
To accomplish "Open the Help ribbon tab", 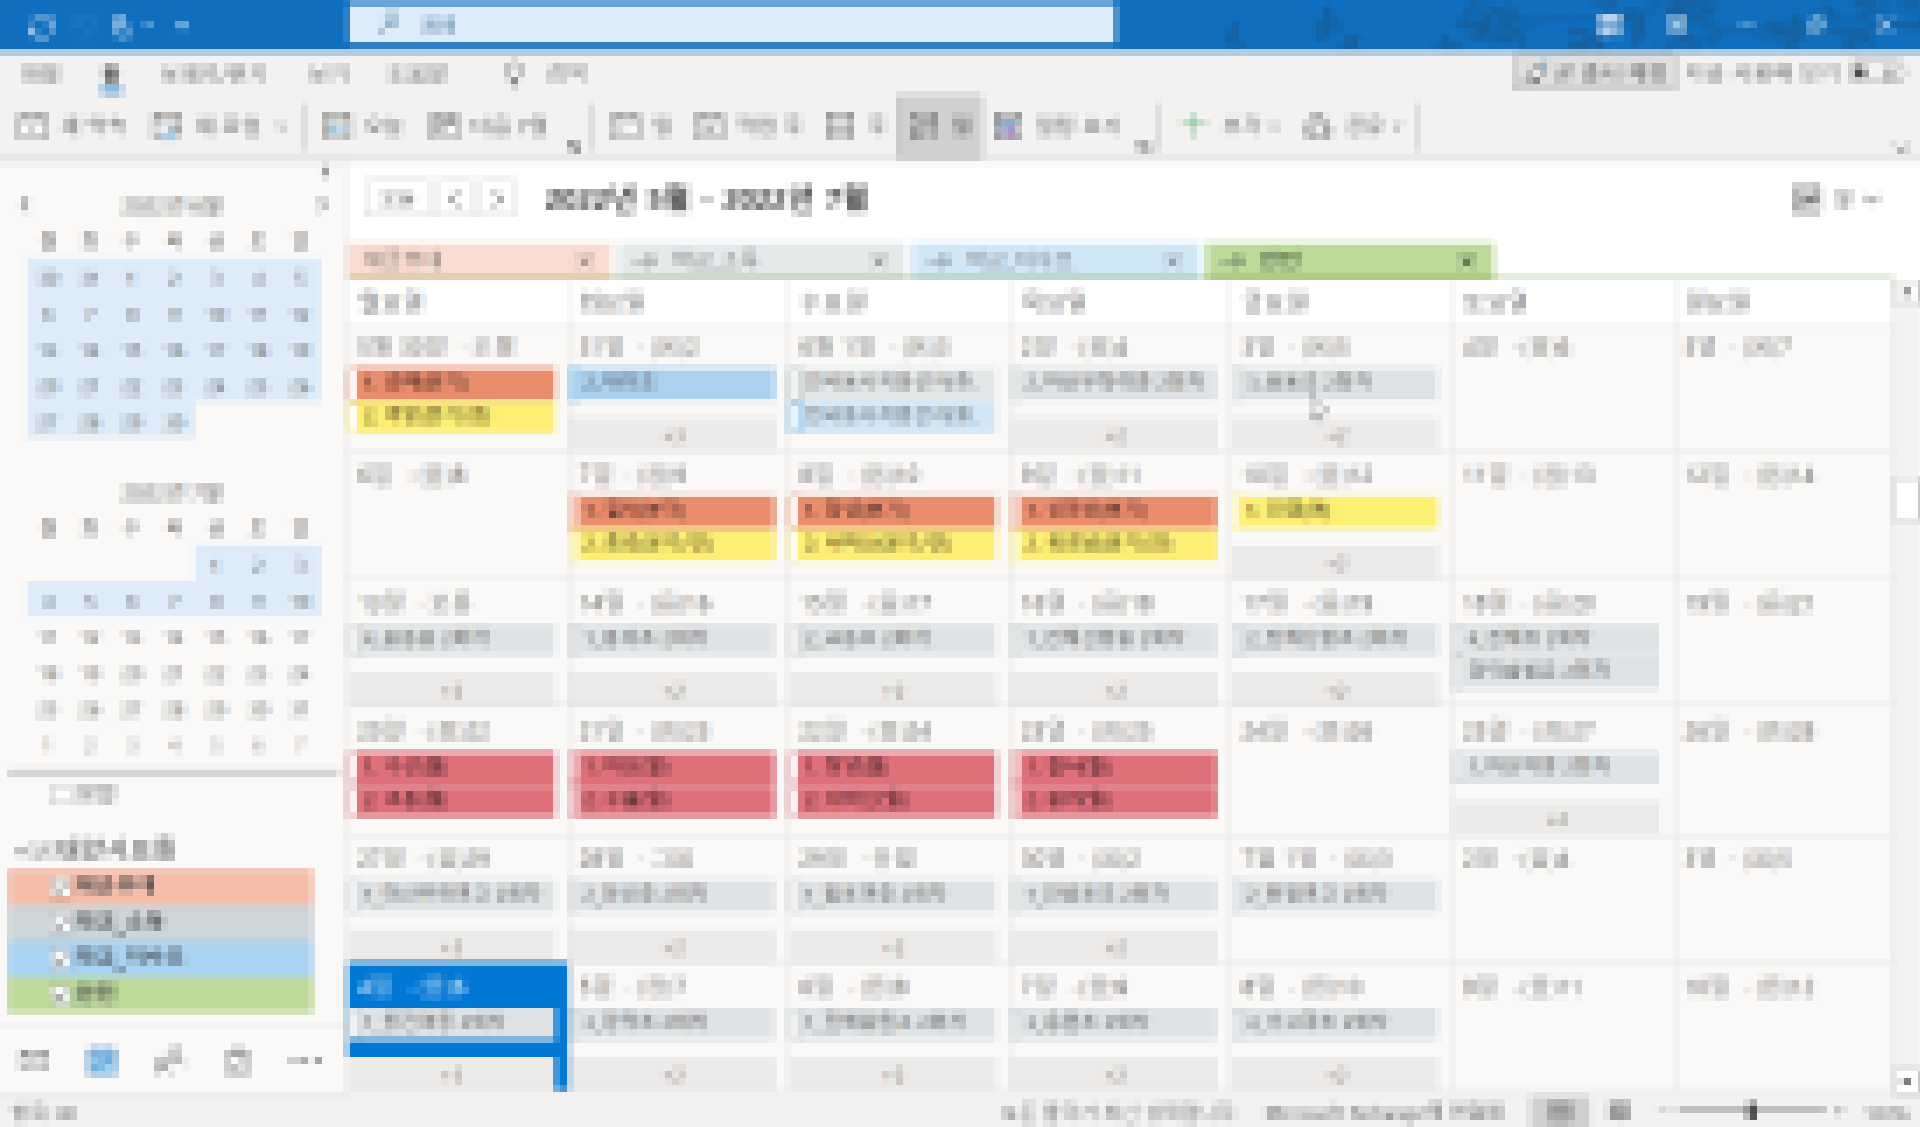I will click(417, 74).
